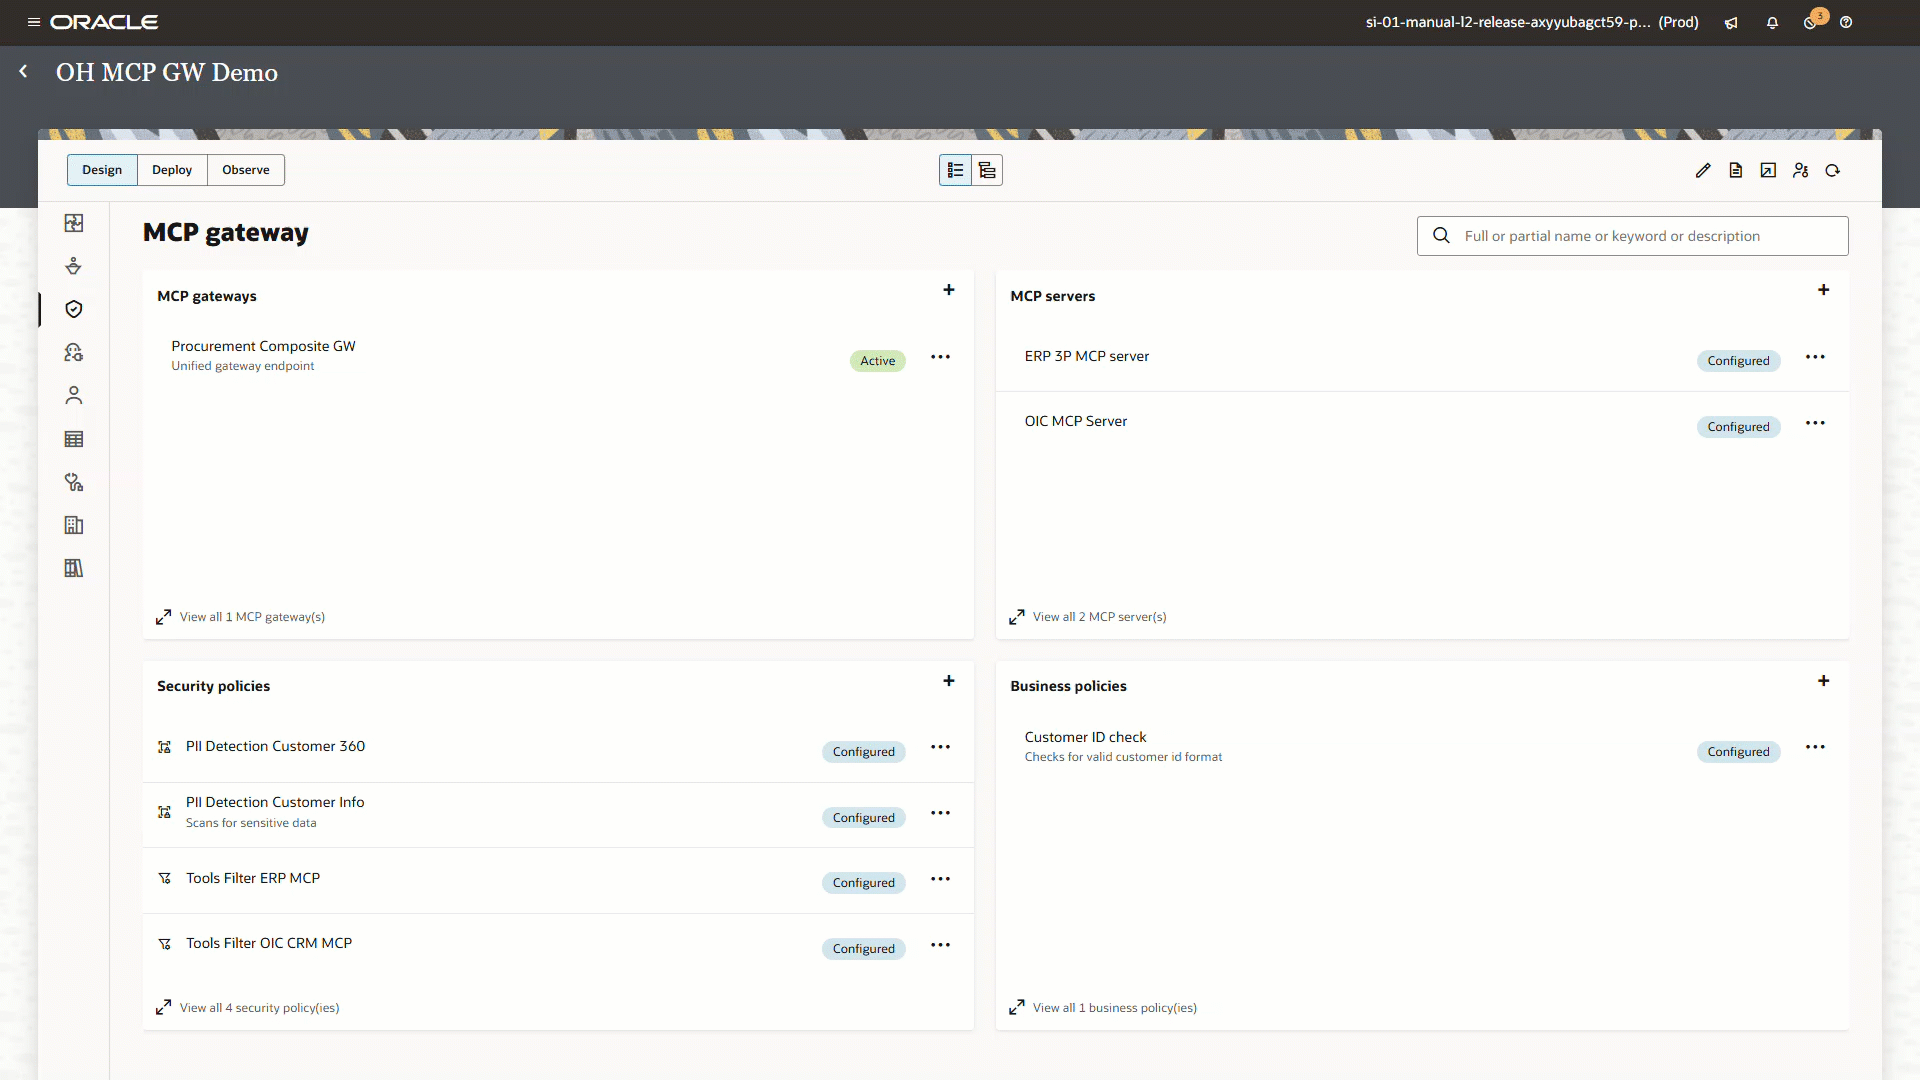Expand View all 2 MCP server(s)
Viewport: 1920px width, 1080px height.
click(x=1088, y=617)
